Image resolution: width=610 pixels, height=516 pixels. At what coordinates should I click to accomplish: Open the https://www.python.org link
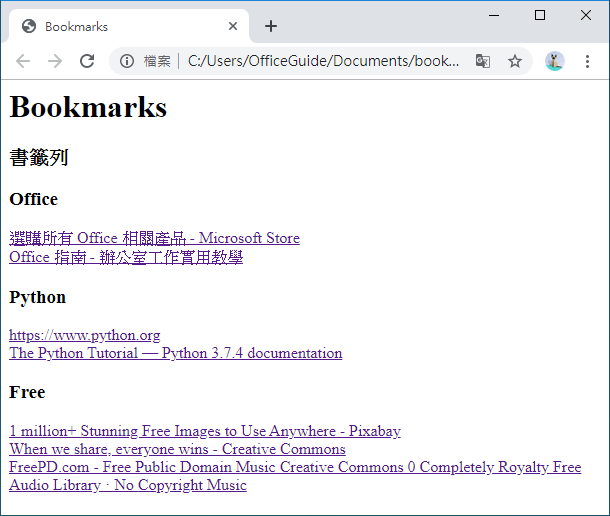coord(85,335)
